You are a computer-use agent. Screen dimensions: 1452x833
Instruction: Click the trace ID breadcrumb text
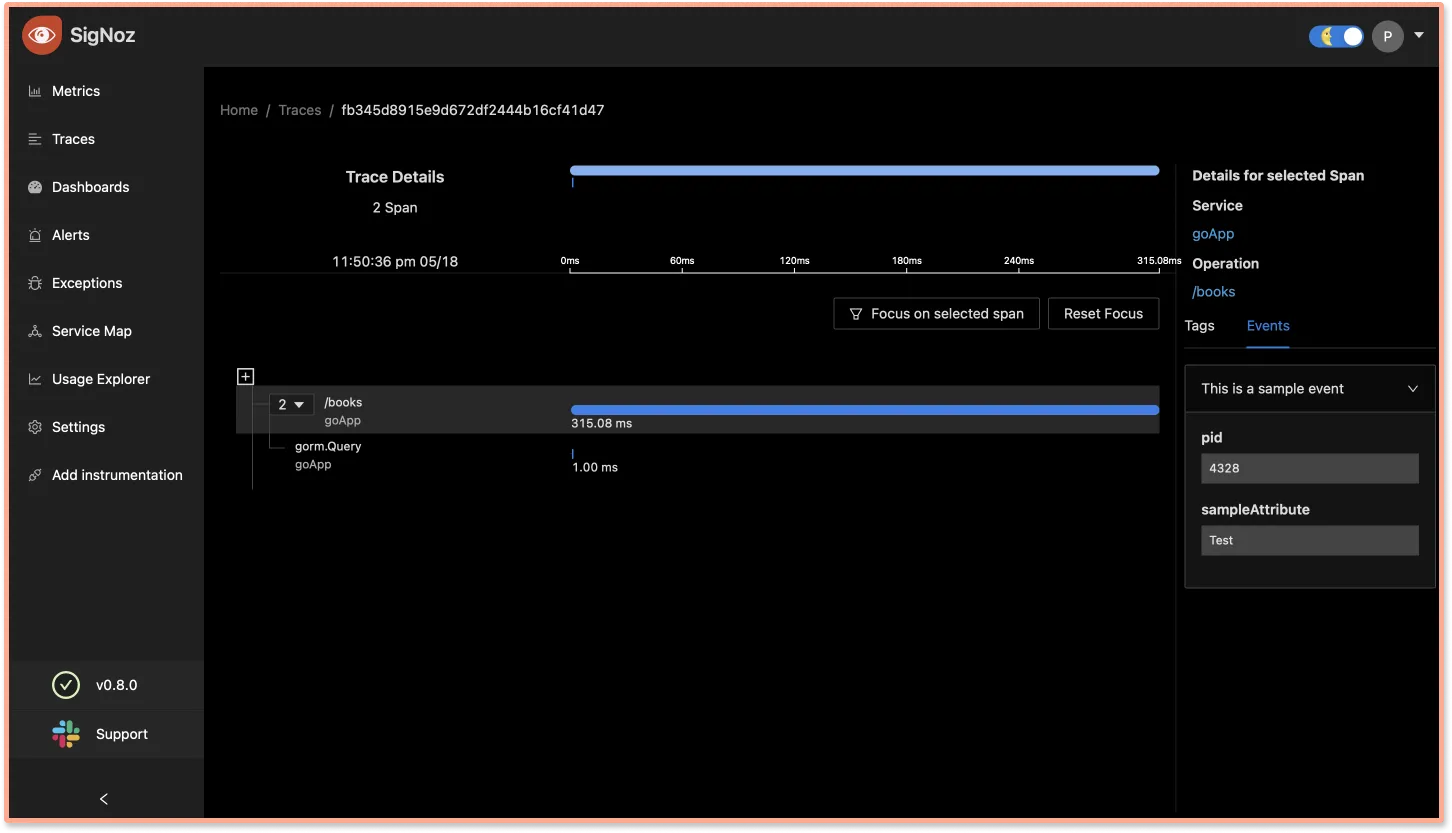click(x=473, y=110)
